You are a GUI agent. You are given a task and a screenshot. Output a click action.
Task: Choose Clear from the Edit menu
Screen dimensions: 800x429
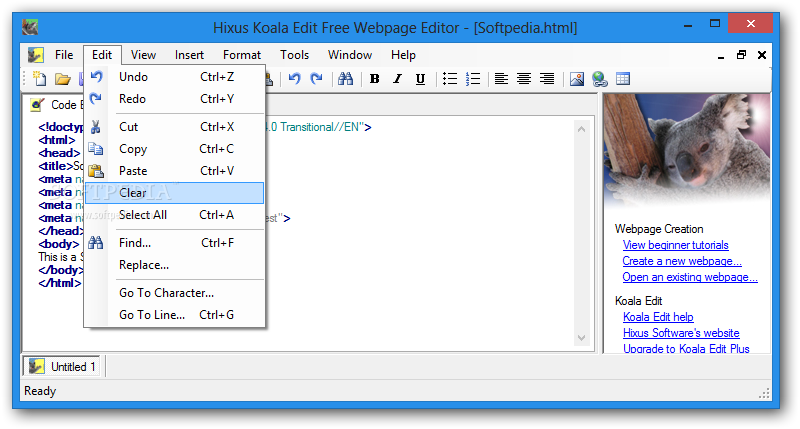click(174, 193)
